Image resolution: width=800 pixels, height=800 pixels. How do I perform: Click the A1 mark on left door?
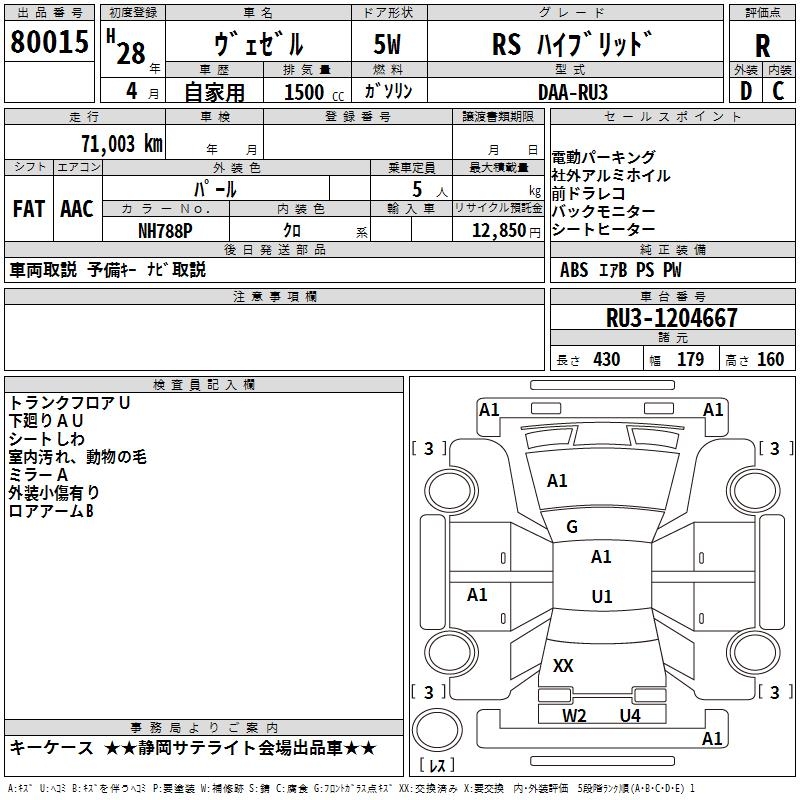click(477, 595)
